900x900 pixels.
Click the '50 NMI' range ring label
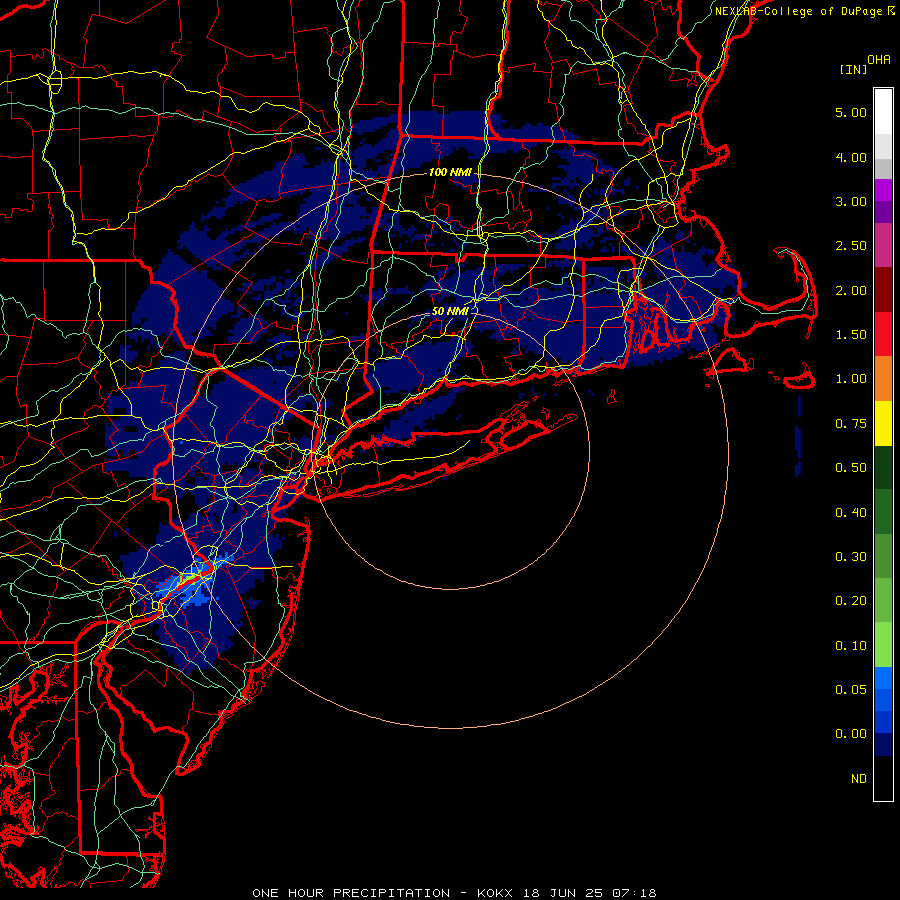pyautogui.click(x=450, y=311)
